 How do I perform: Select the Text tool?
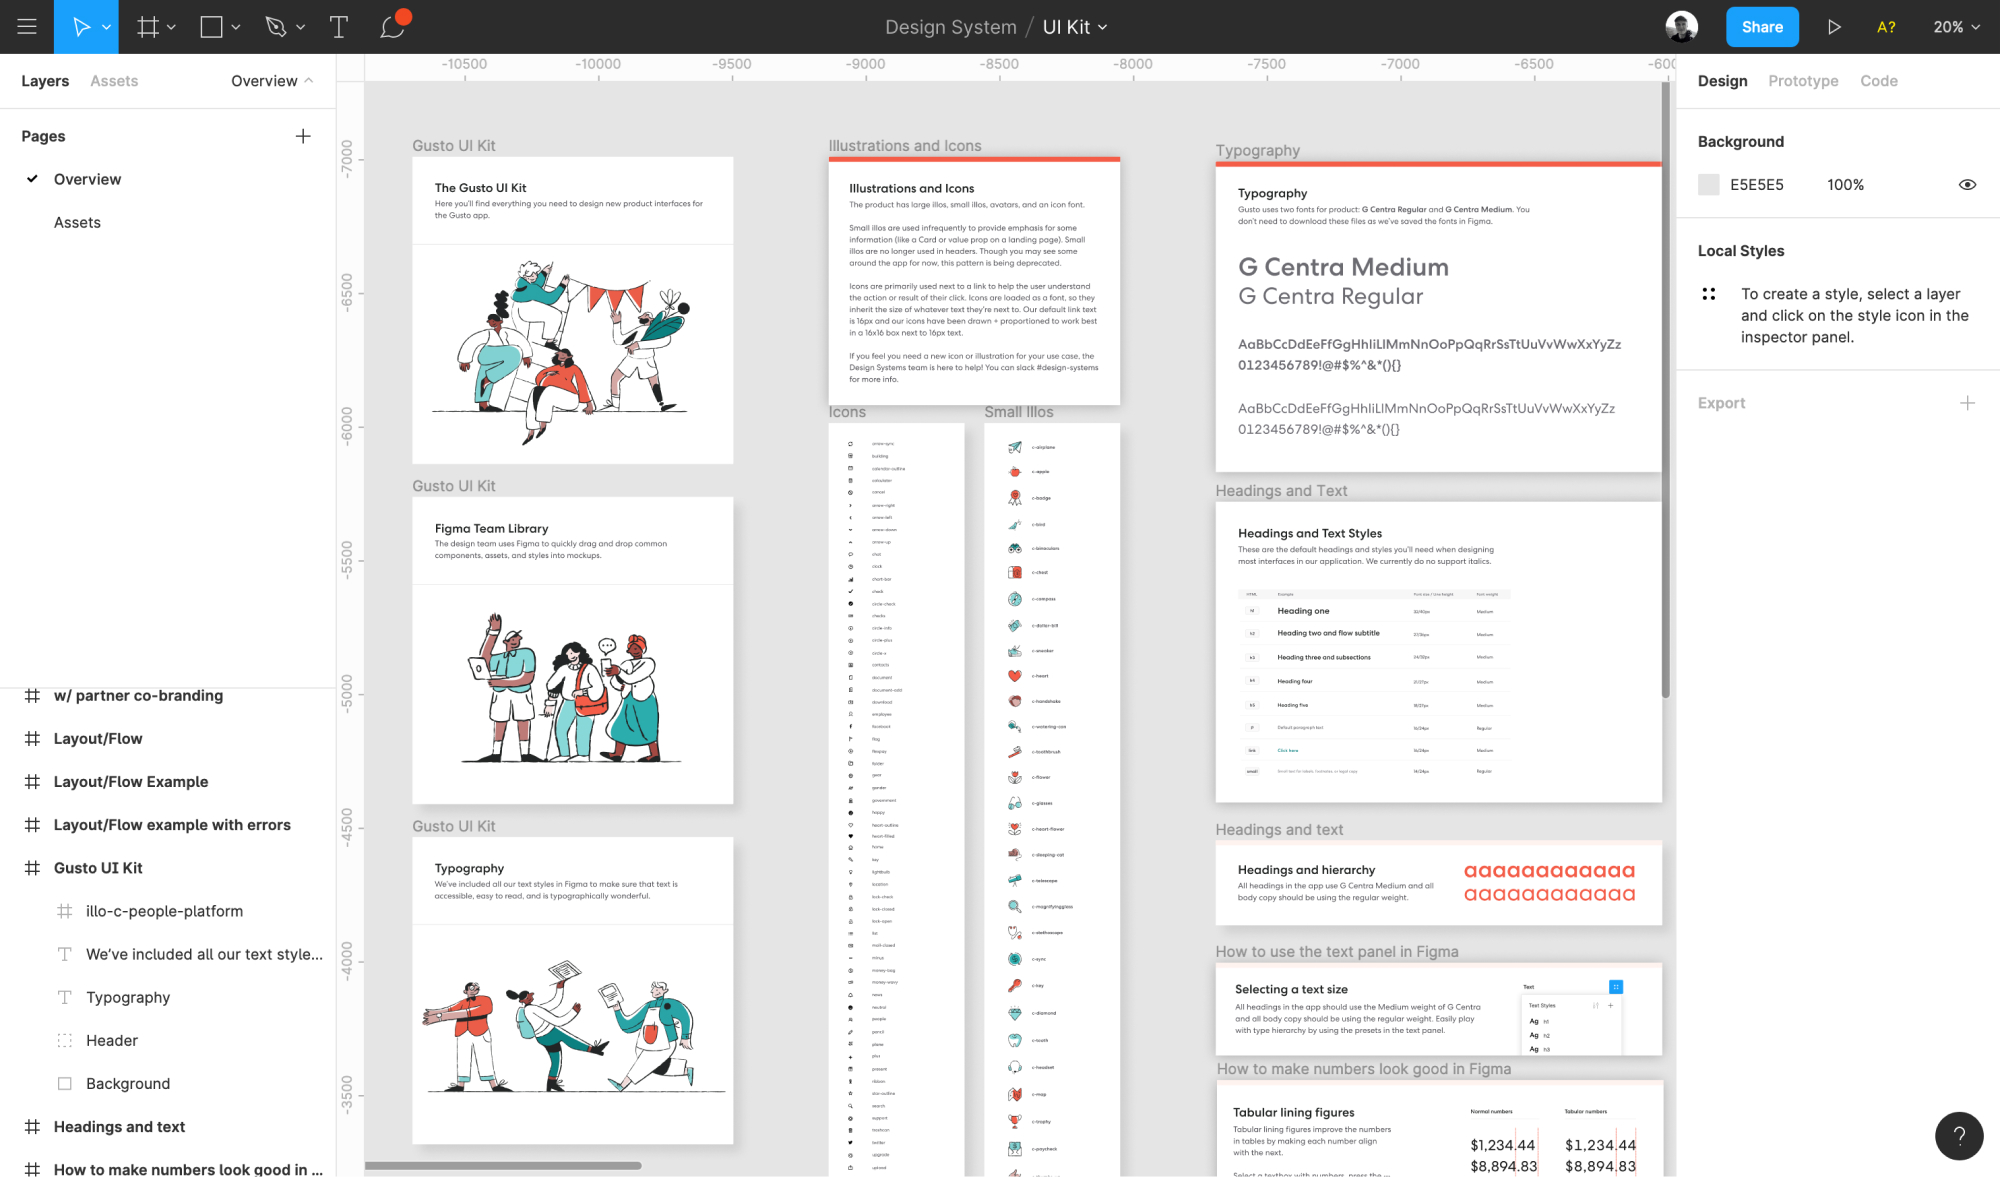339,27
